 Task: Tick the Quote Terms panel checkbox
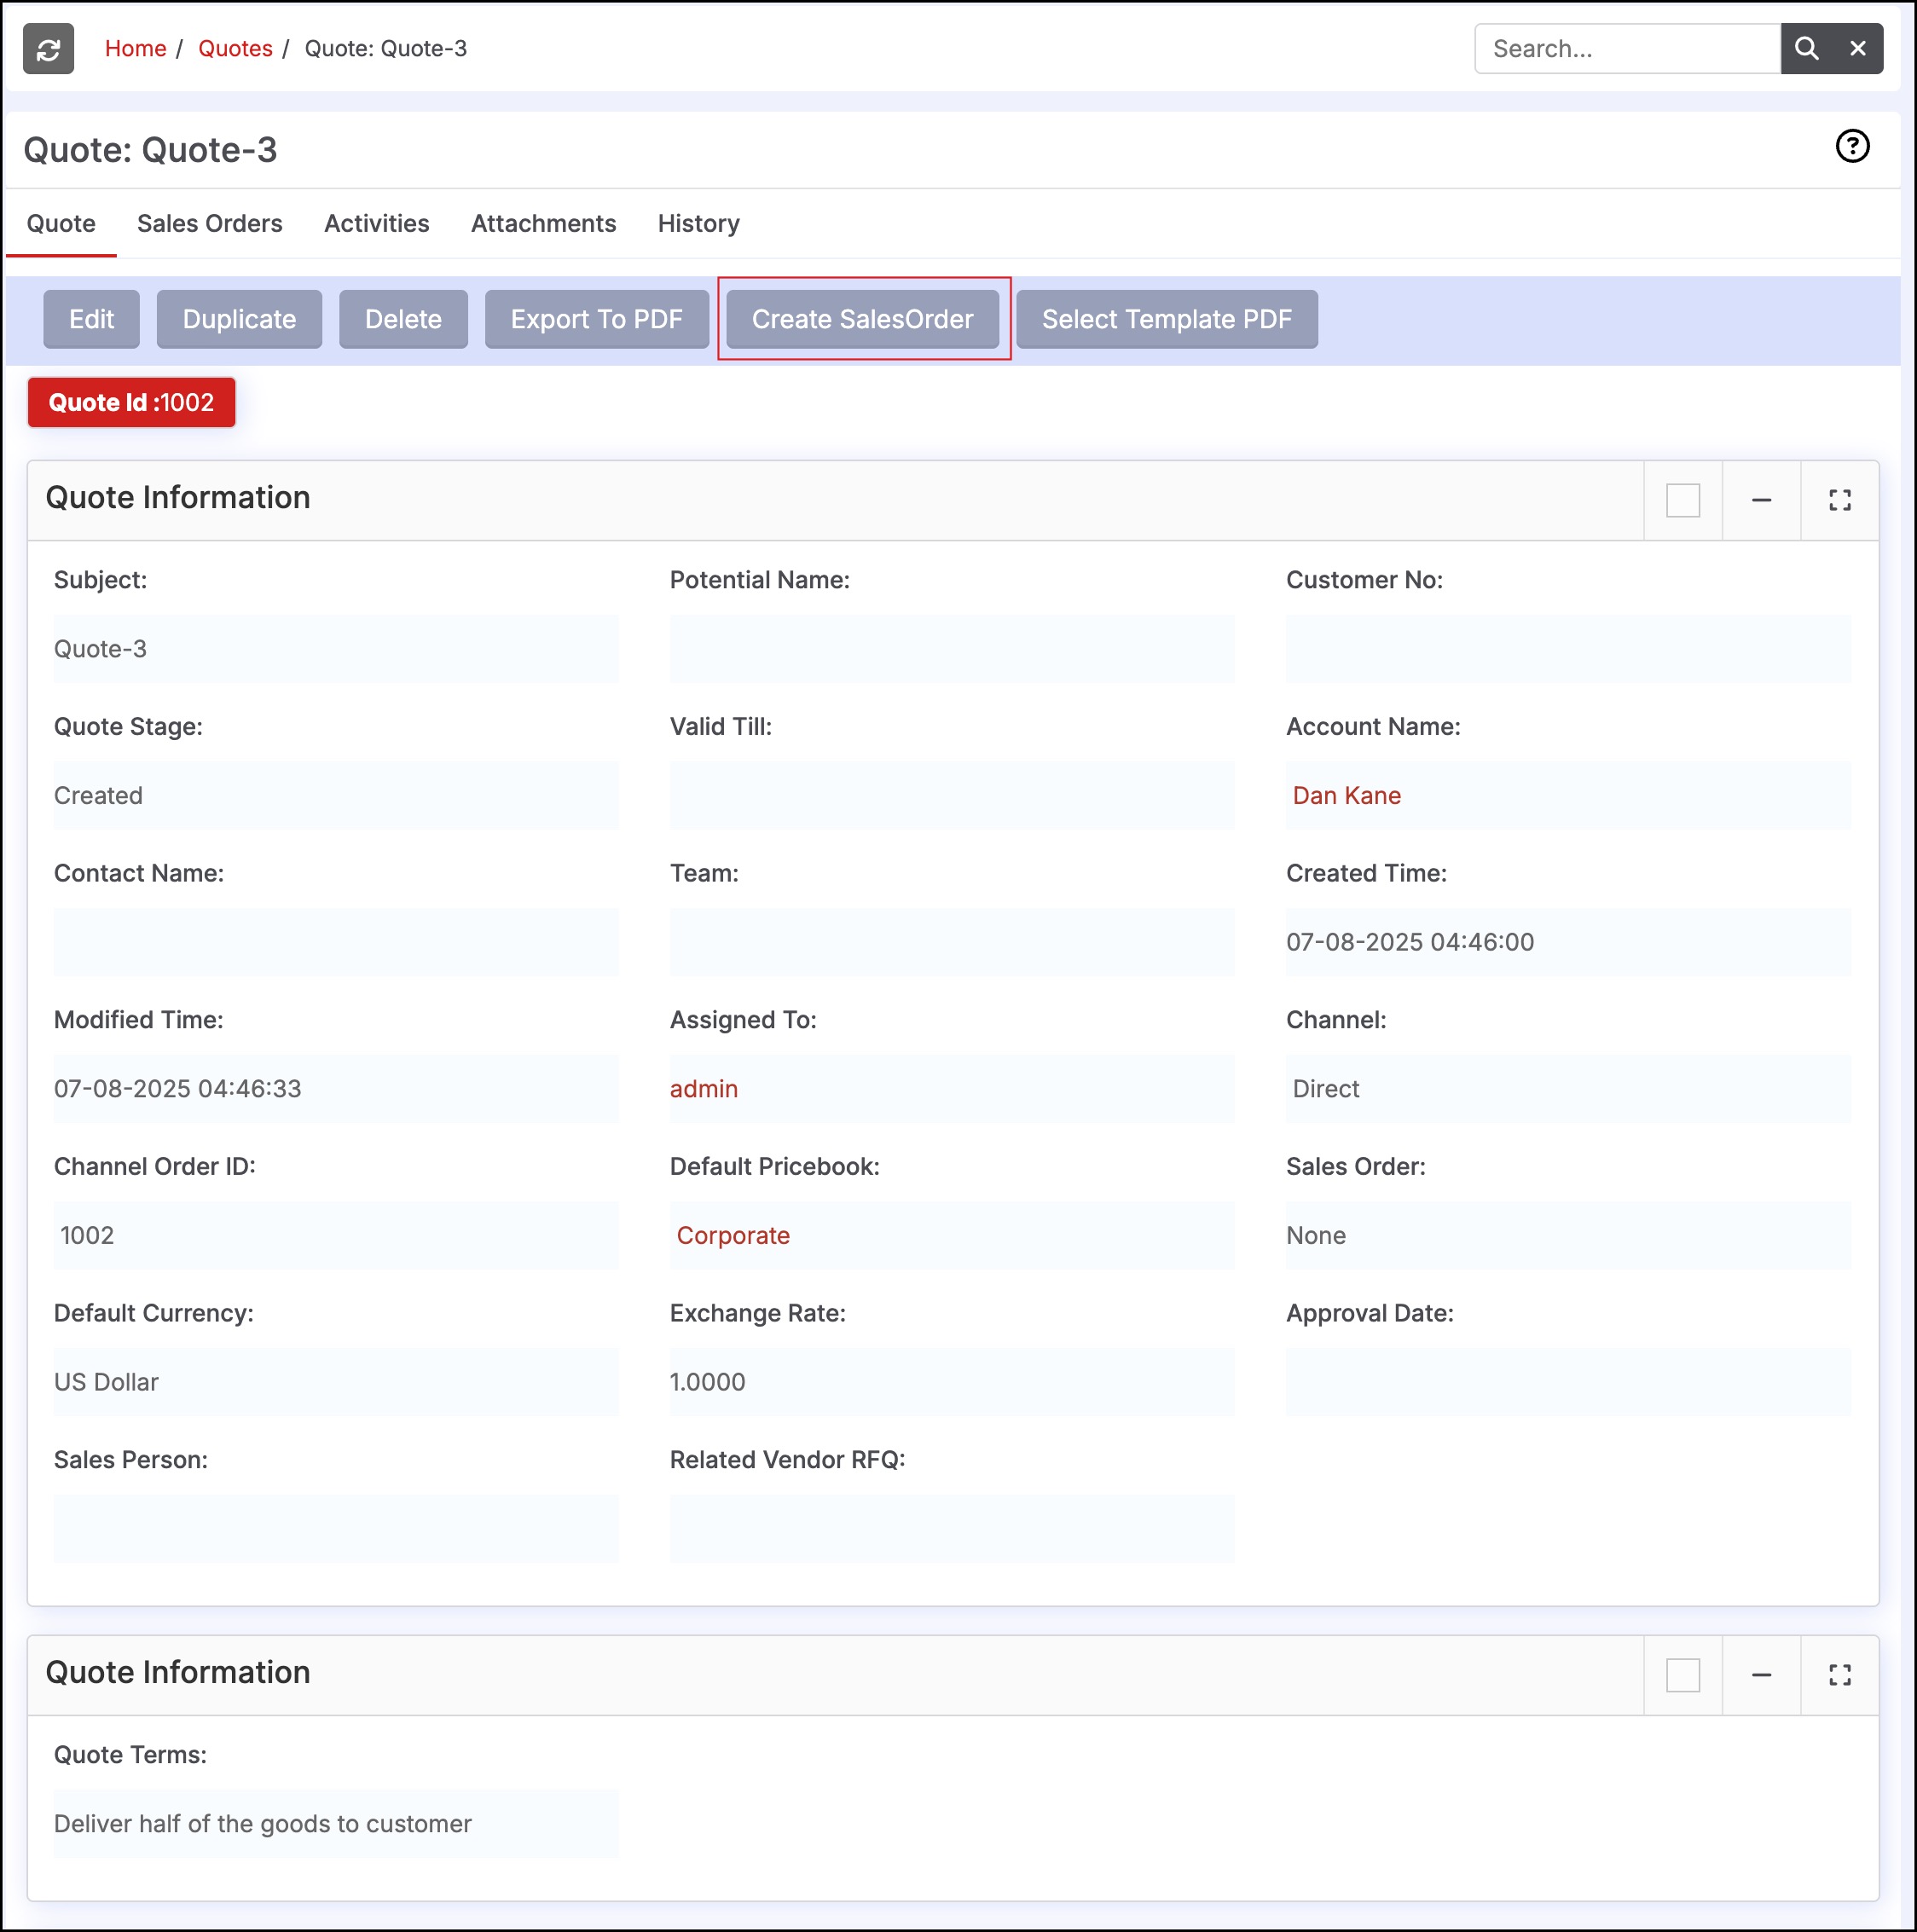click(1683, 1675)
